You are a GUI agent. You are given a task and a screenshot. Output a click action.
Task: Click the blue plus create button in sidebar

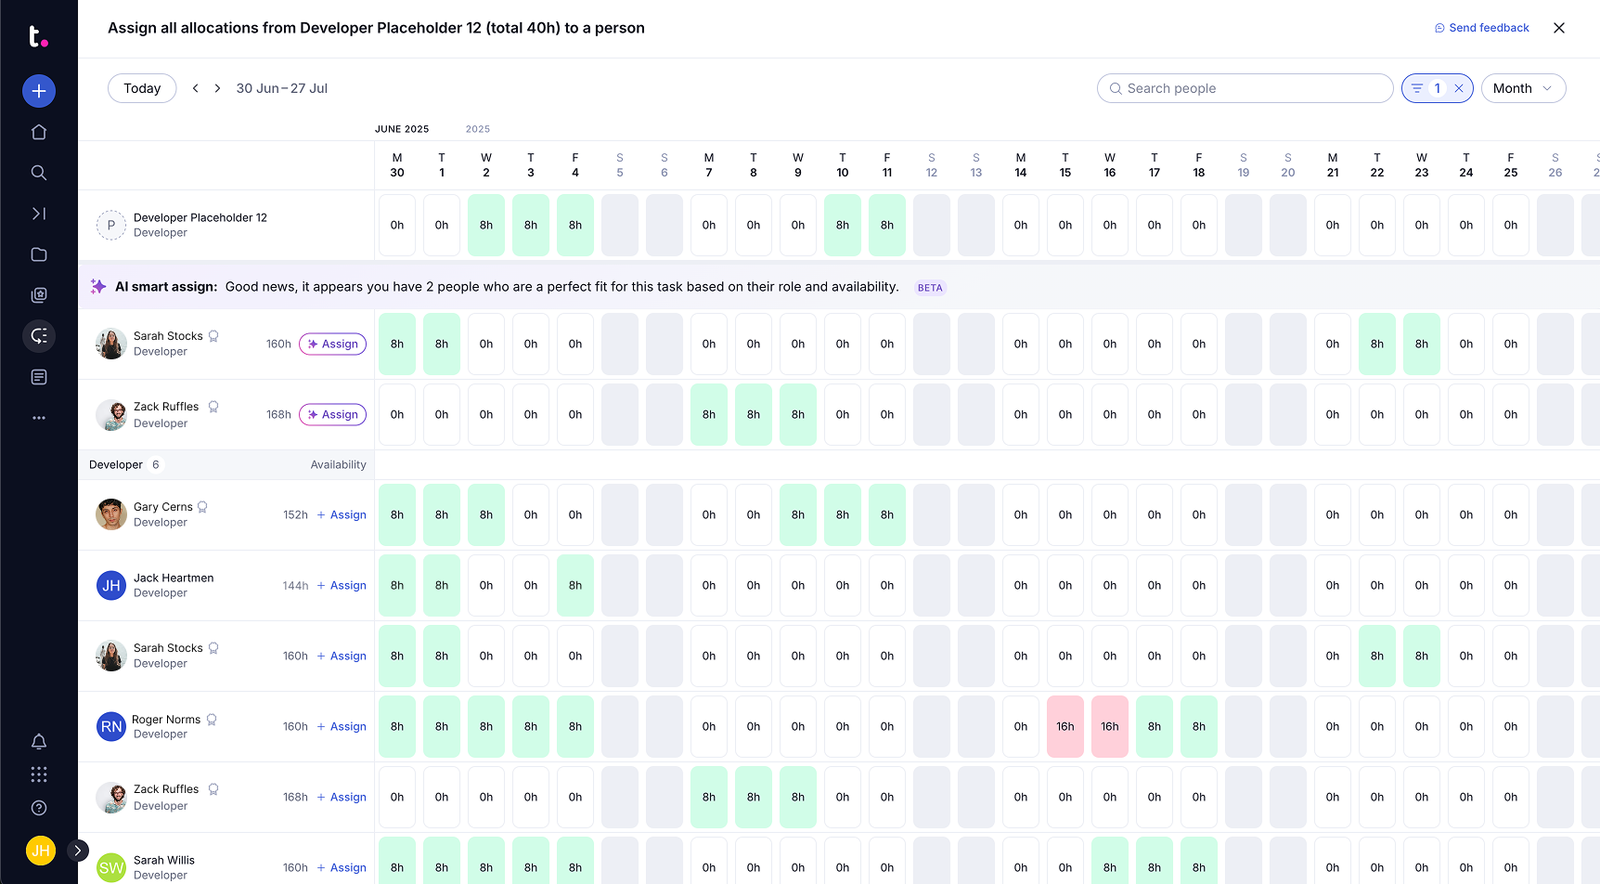pos(39,91)
